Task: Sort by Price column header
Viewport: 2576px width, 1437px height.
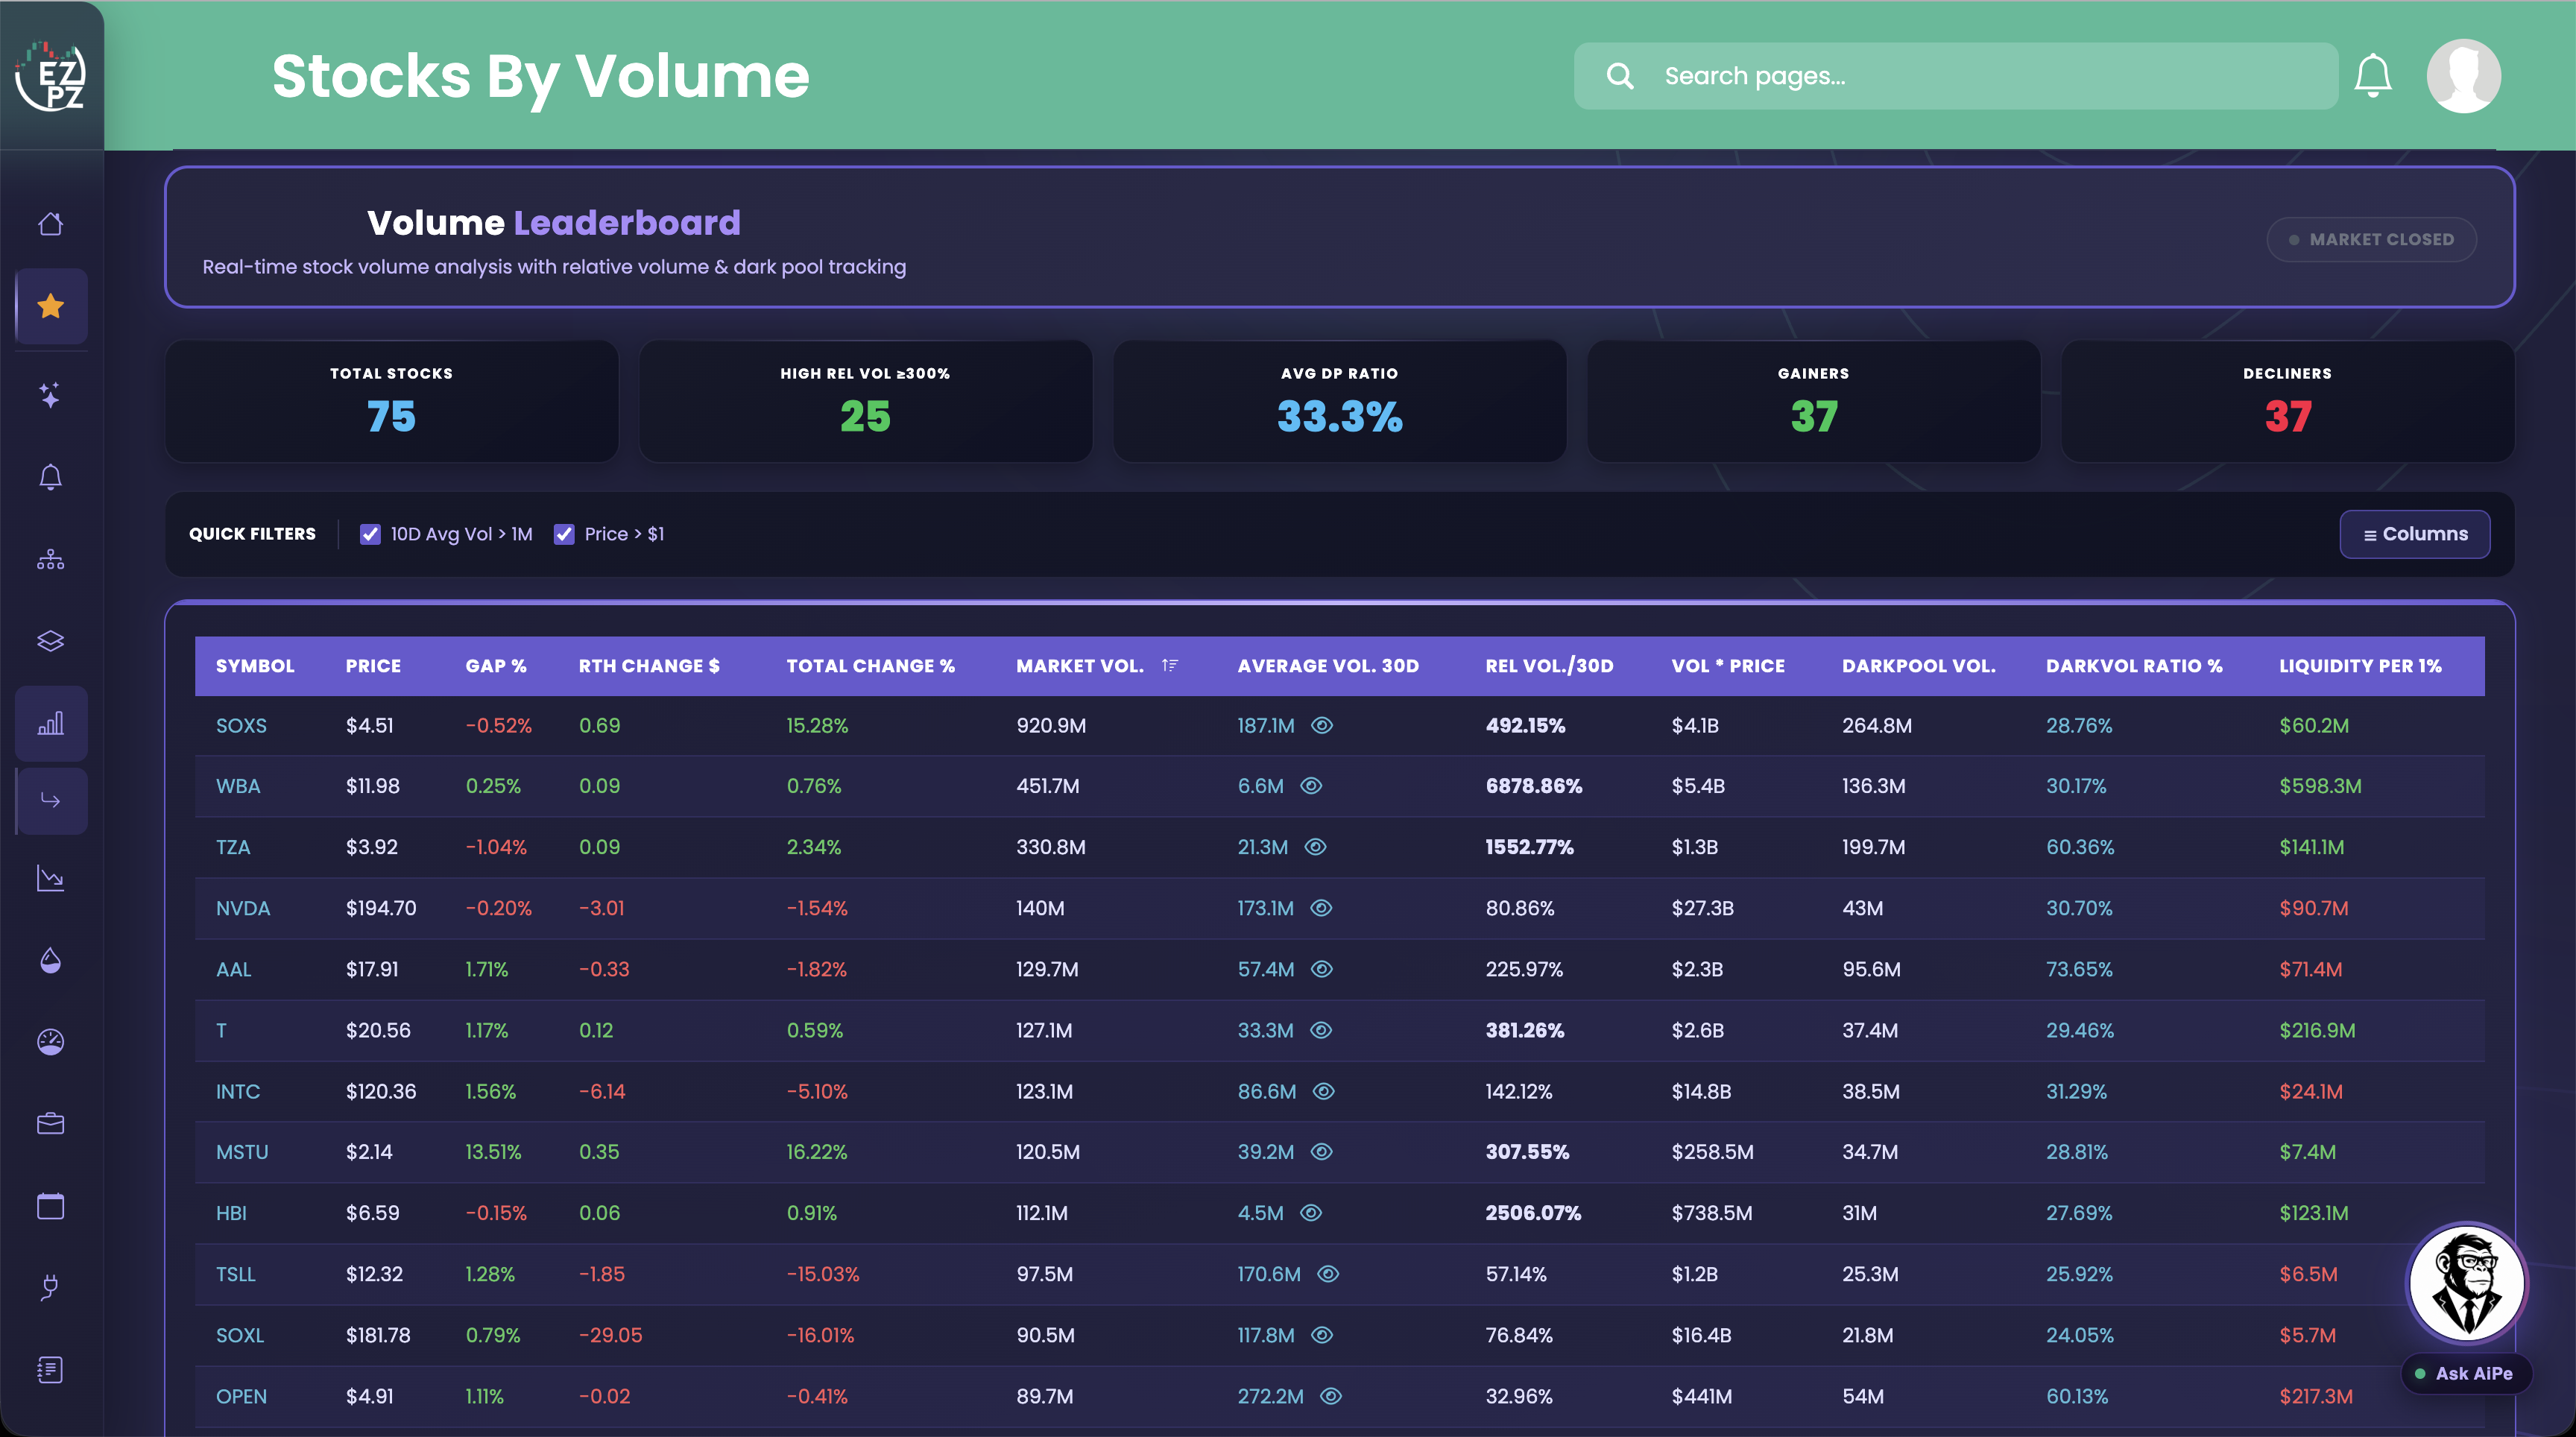Action: click(373, 666)
